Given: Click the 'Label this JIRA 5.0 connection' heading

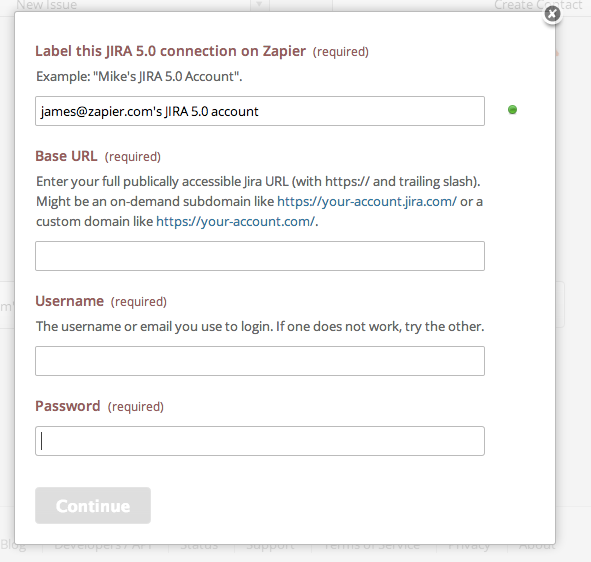Looking at the screenshot, I should [x=170, y=51].
